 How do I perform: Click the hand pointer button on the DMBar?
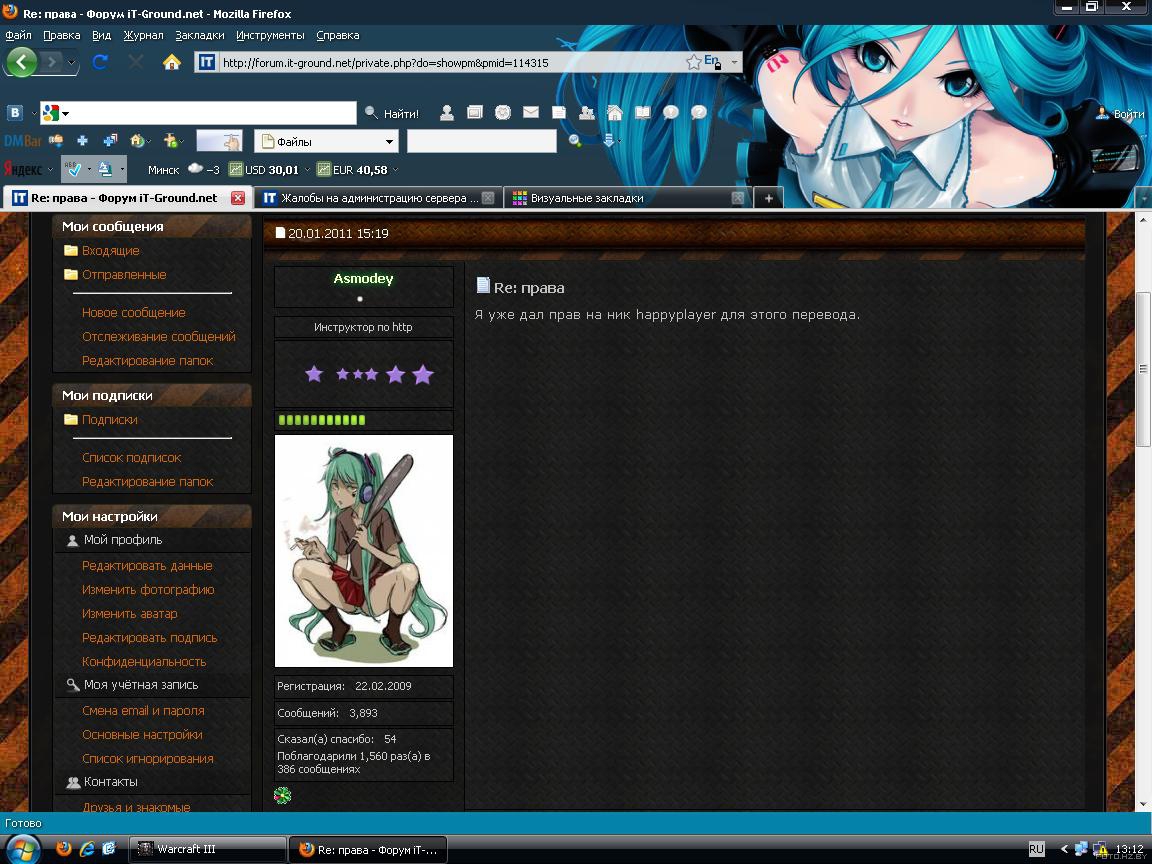(x=219, y=141)
